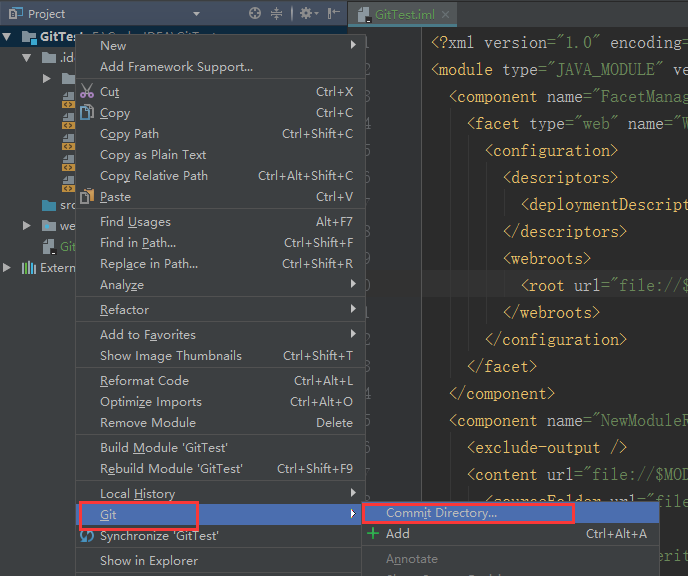Select Commit Directory... from Git submenu
Viewport: 688px width, 576px height.
441,513
